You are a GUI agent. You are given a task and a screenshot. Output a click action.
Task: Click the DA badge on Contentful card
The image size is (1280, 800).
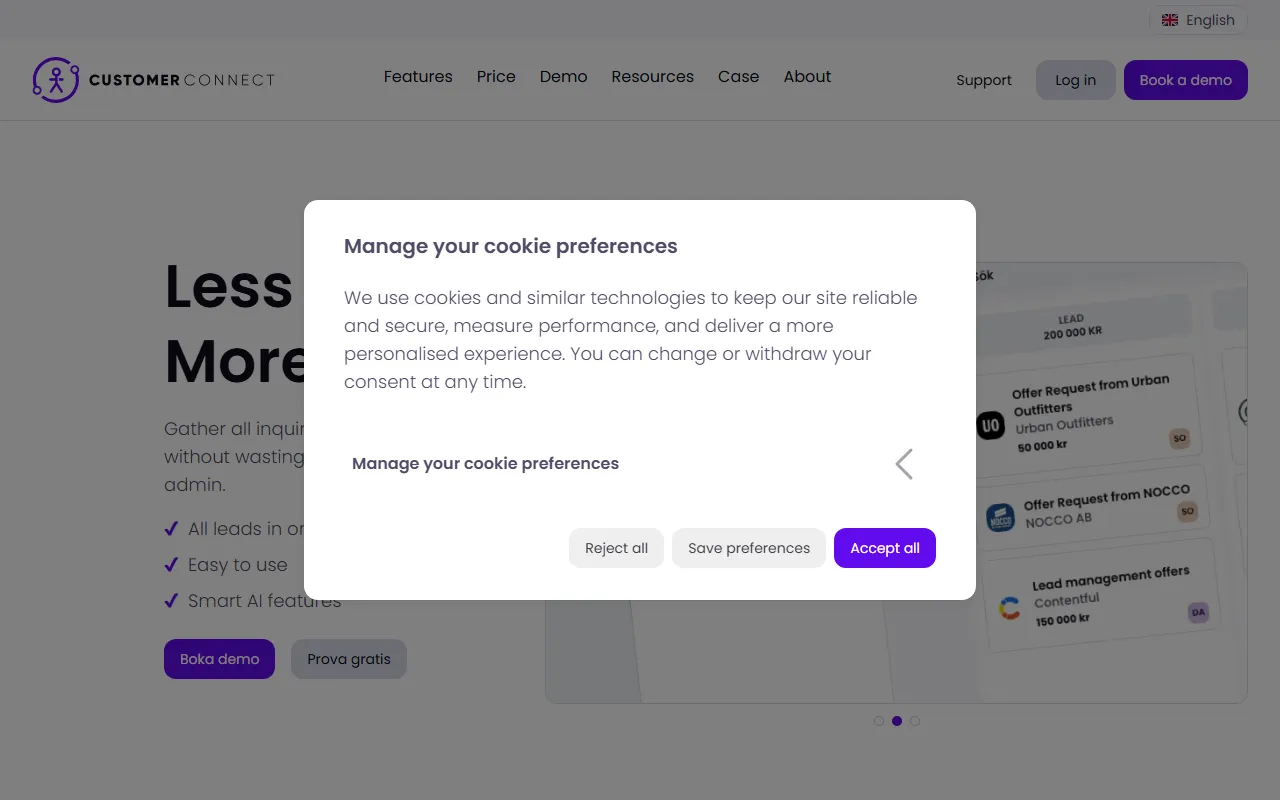pos(1198,612)
